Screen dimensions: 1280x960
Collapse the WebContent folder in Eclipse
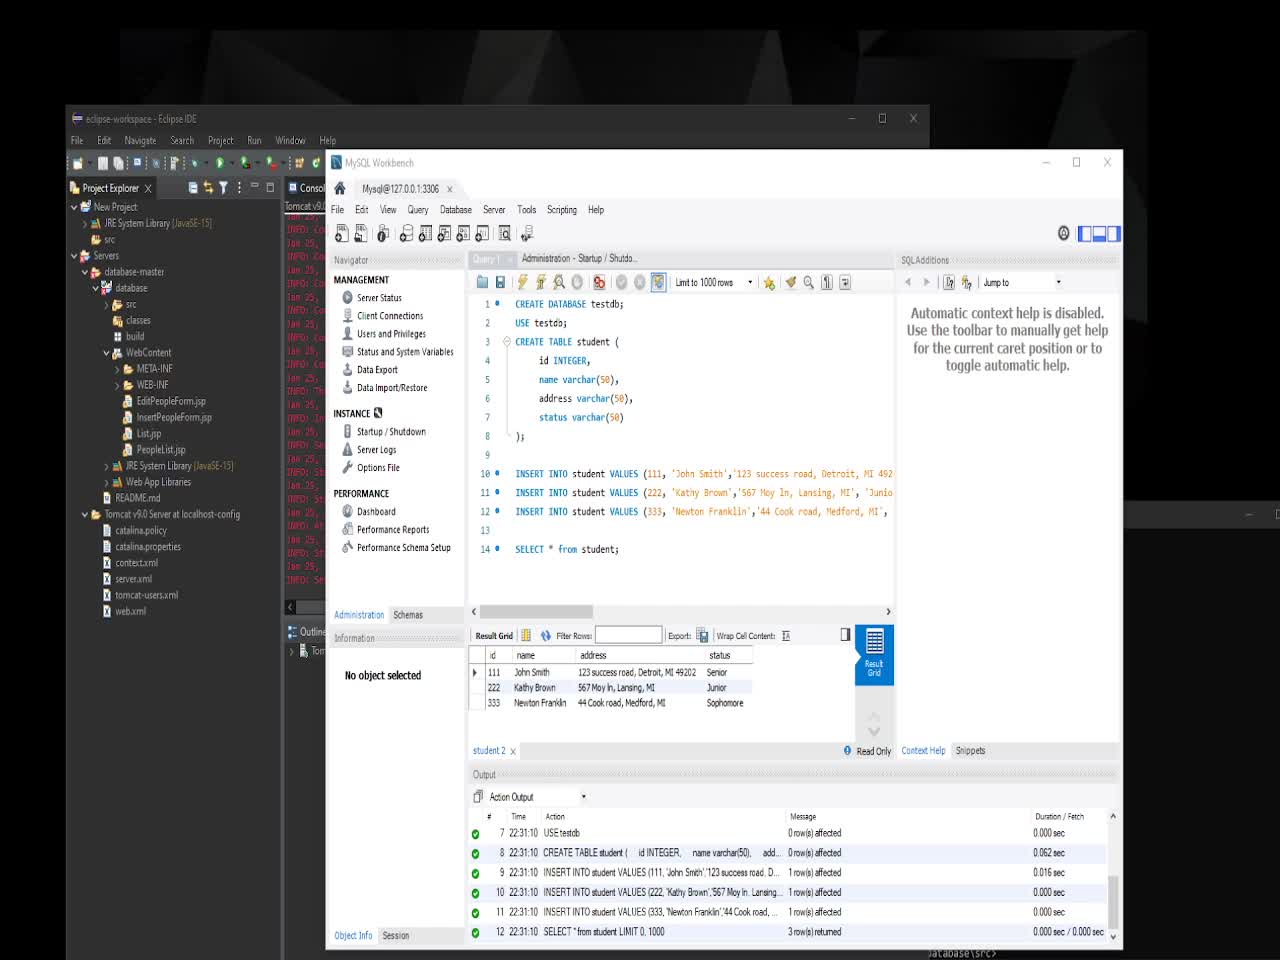tap(106, 353)
